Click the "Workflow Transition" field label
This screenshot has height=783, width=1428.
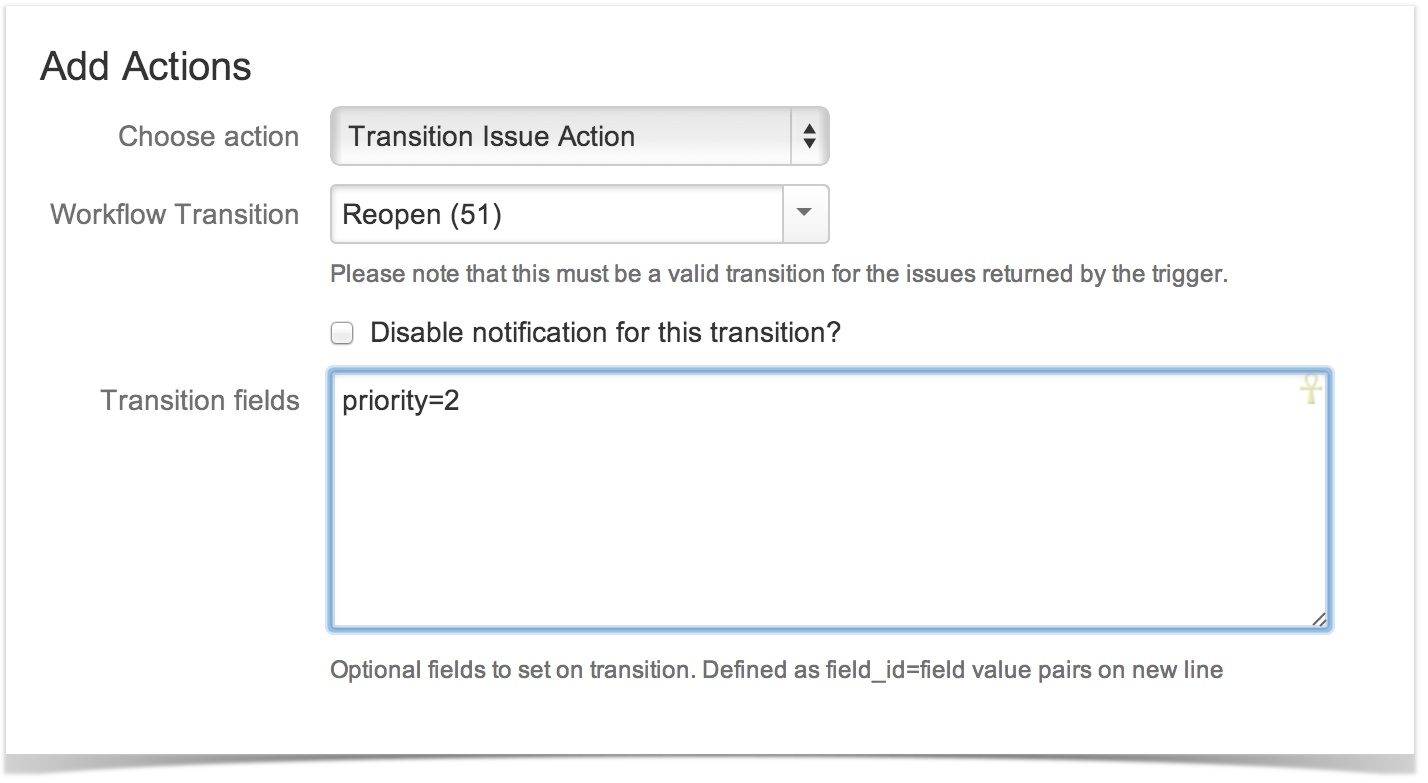click(x=174, y=214)
